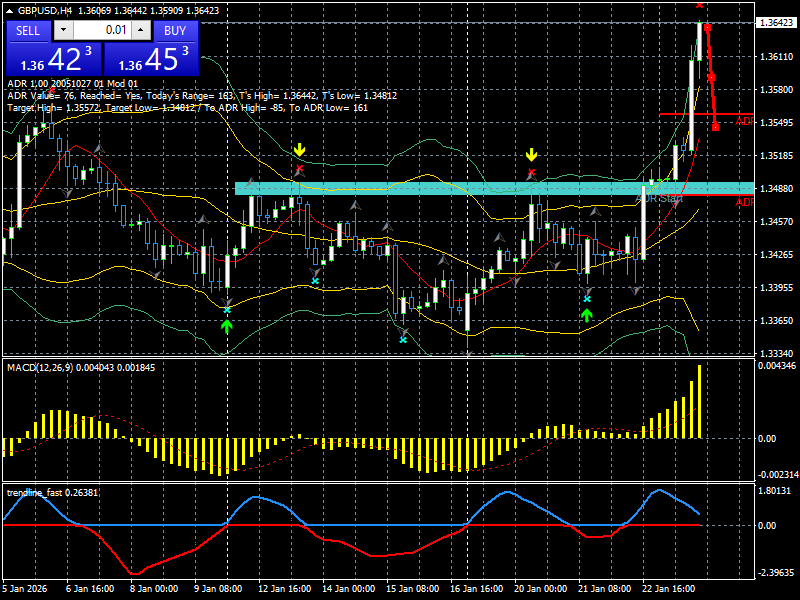This screenshot has height=600, width=800.
Task: Select the top square of the red projection line
Action: tap(707, 28)
